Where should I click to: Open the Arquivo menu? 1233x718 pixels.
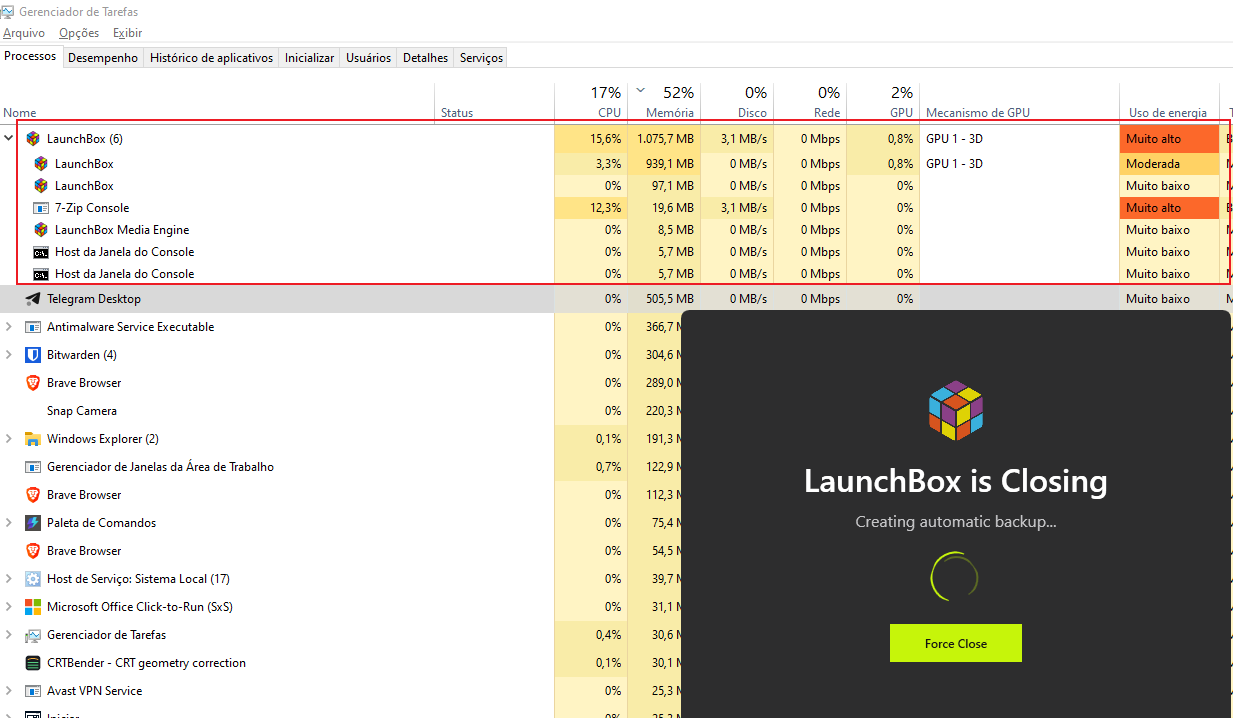(24, 33)
